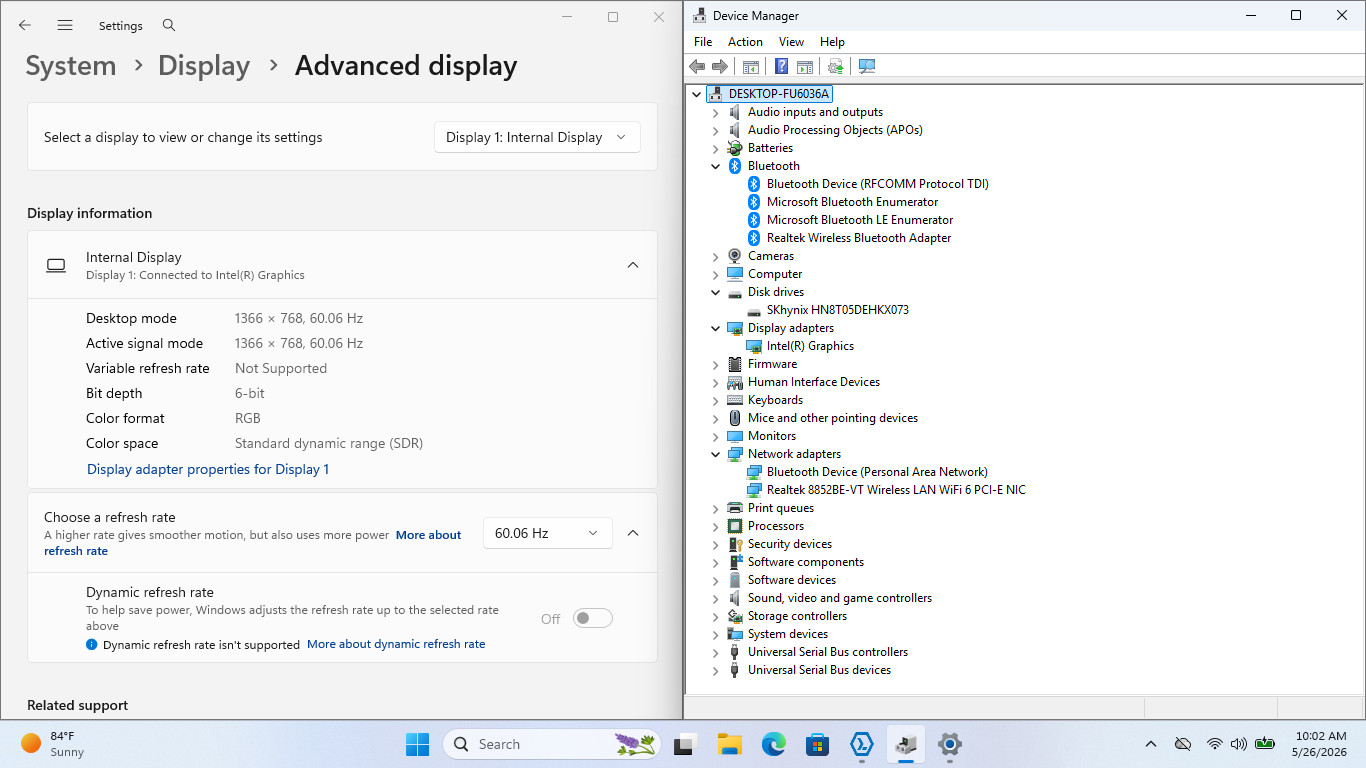Open the File menu in Device Manager
Screen dimensions: 1366x768
tap(703, 42)
